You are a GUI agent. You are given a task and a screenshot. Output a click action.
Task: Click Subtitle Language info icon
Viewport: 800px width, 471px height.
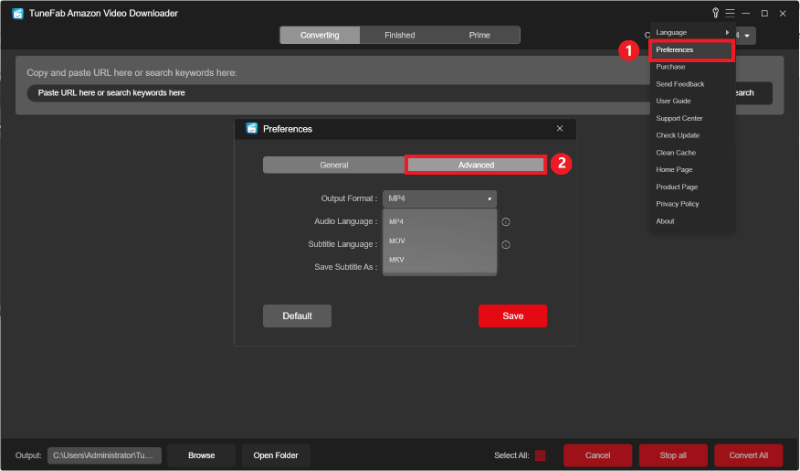click(506, 245)
